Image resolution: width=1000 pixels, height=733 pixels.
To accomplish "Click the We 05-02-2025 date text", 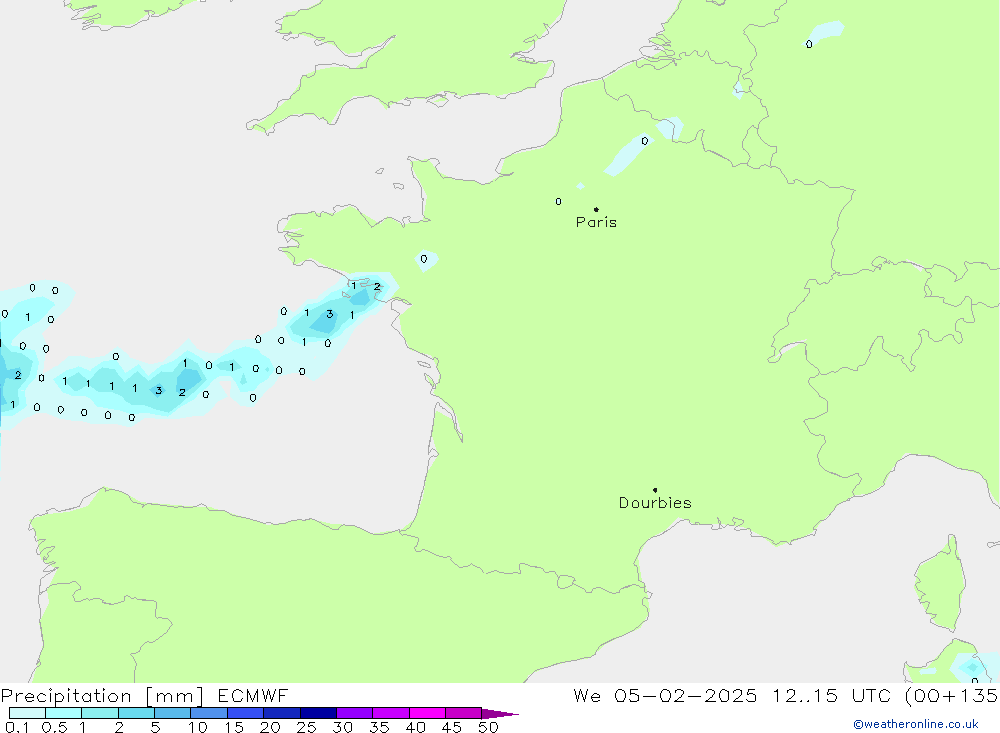I will coord(665,695).
